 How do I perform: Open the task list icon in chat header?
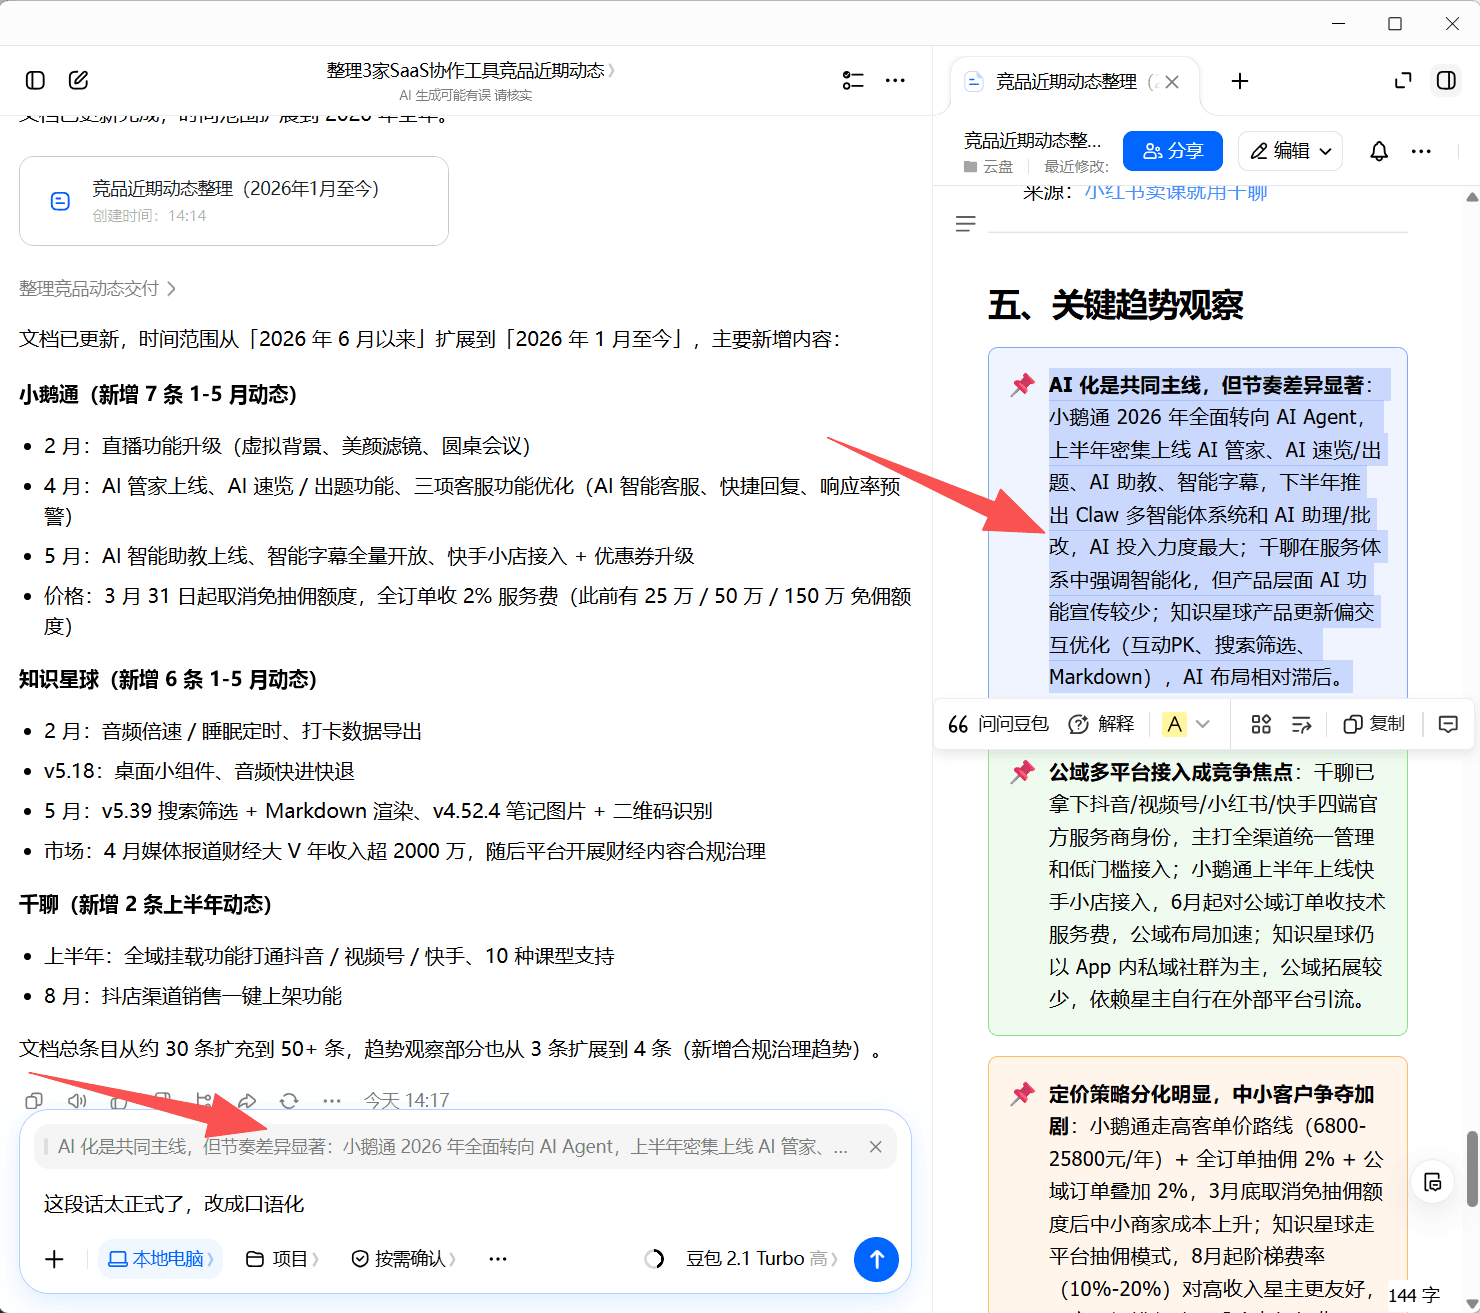[853, 80]
